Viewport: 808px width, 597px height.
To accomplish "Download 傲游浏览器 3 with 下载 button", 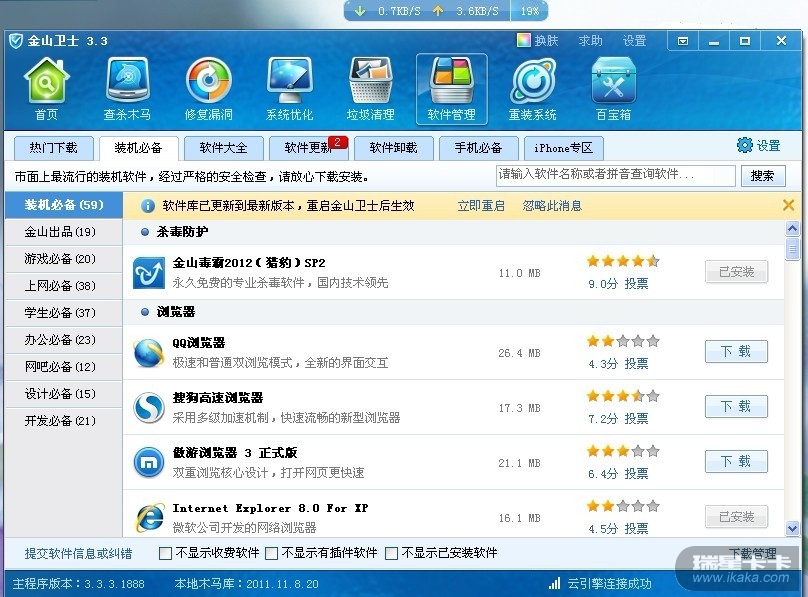I will (736, 462).
